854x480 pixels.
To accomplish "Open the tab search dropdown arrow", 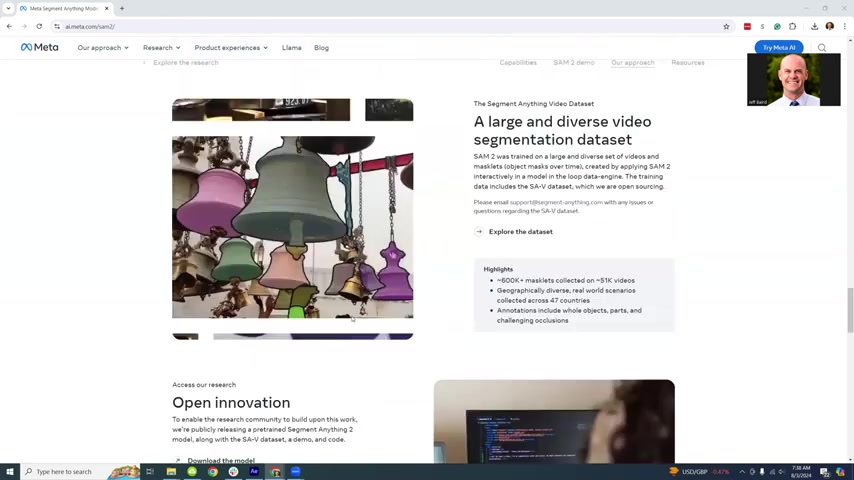I will tap(8, 9).
